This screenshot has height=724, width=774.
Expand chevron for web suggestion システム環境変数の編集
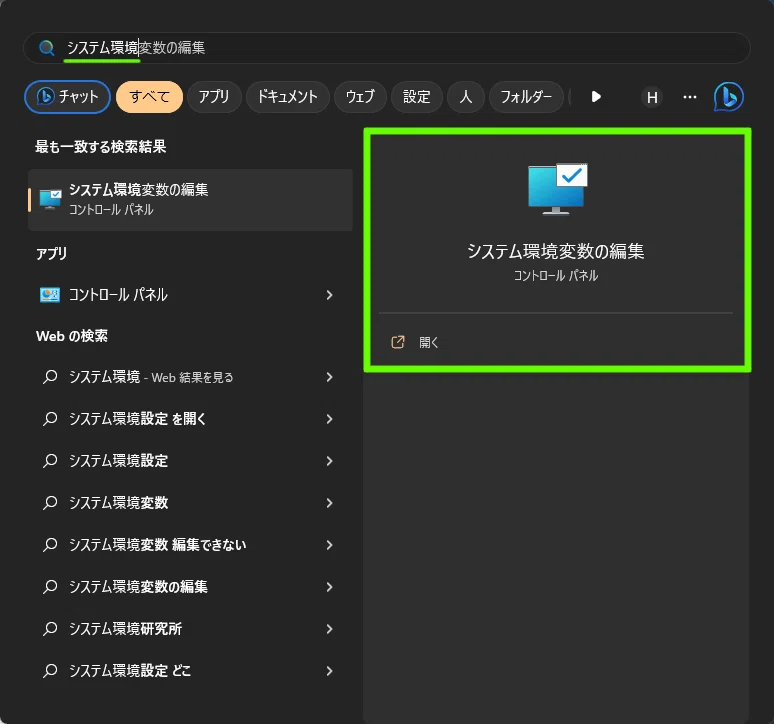click(x=329, y=587)
